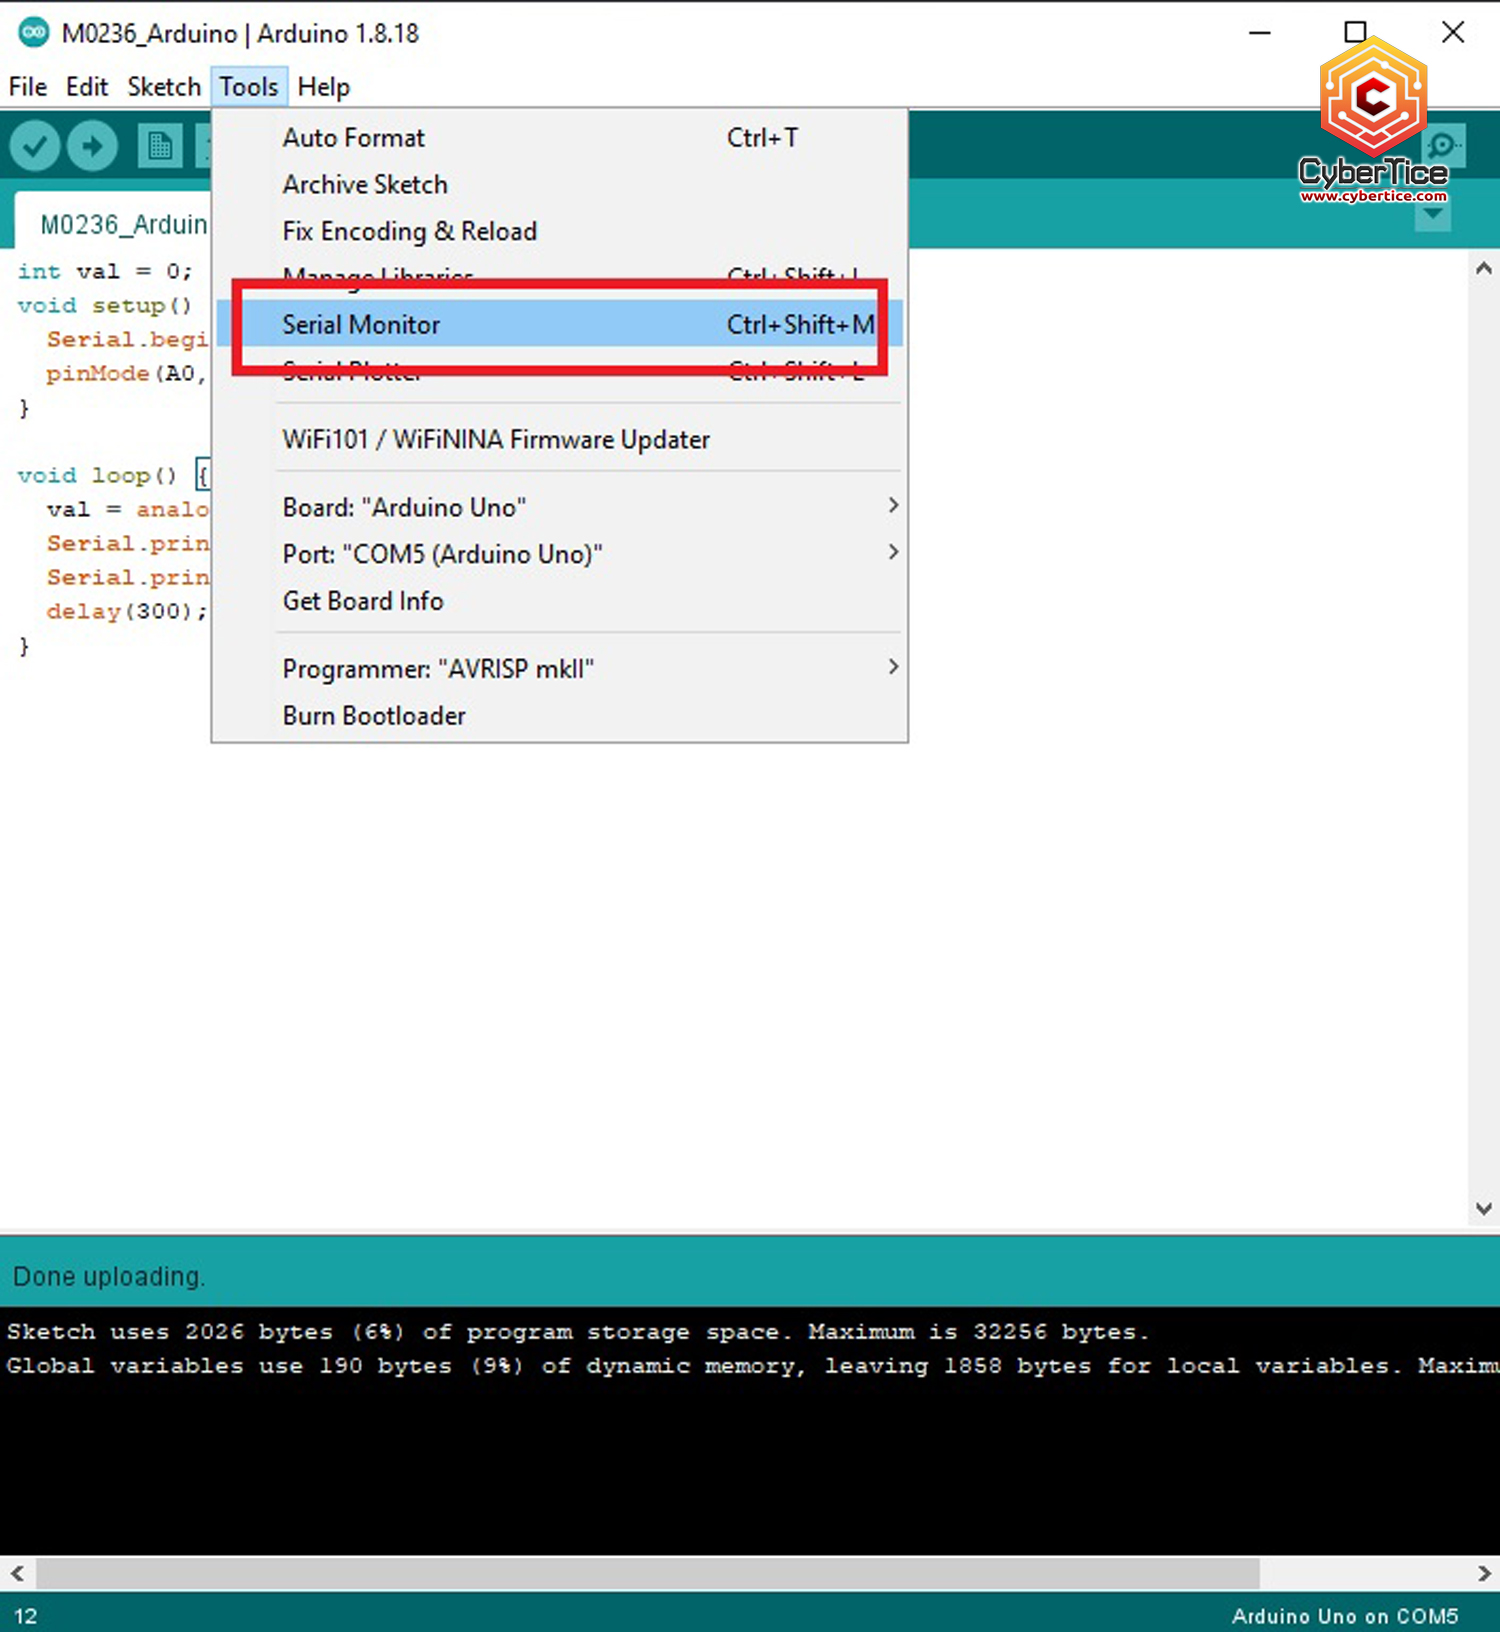Open the Serial Monitor magnifier icon
Screen dimensions: 1500x1632
1442,146
